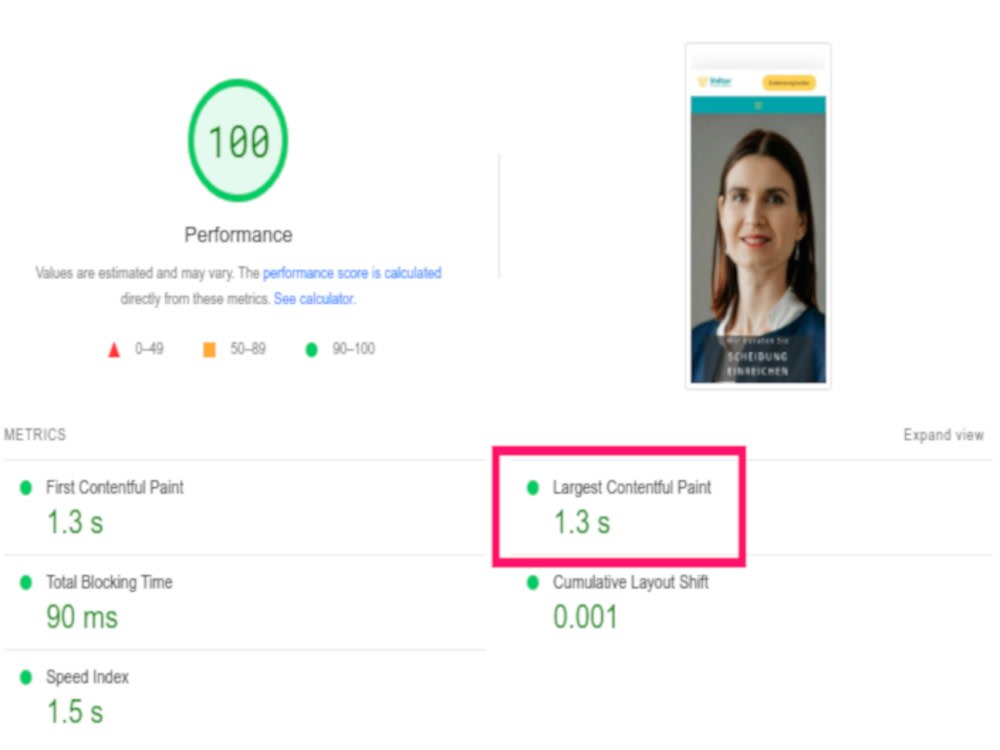Viewport: 1000px width, 750px height.
Task: Click the mobile page screenshot thumbnail
Action: pos(758,216)
